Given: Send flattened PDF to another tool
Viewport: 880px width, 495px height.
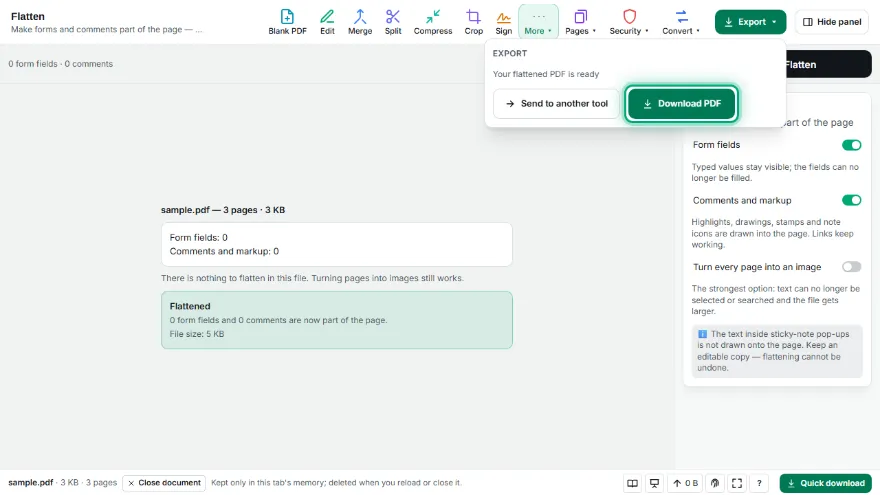Looking at the screenshot, I should click(x=556, y=103).
